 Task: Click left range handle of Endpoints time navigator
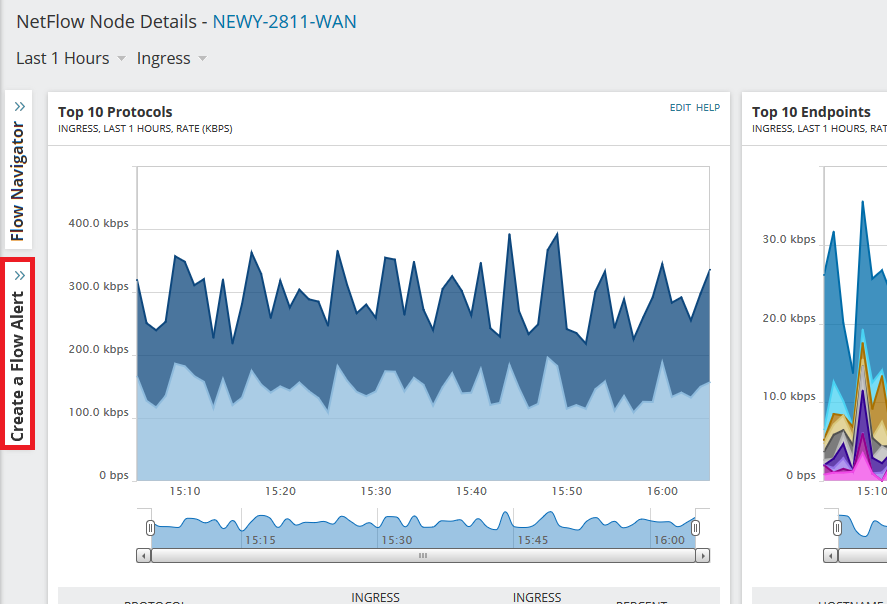point(838,527)
